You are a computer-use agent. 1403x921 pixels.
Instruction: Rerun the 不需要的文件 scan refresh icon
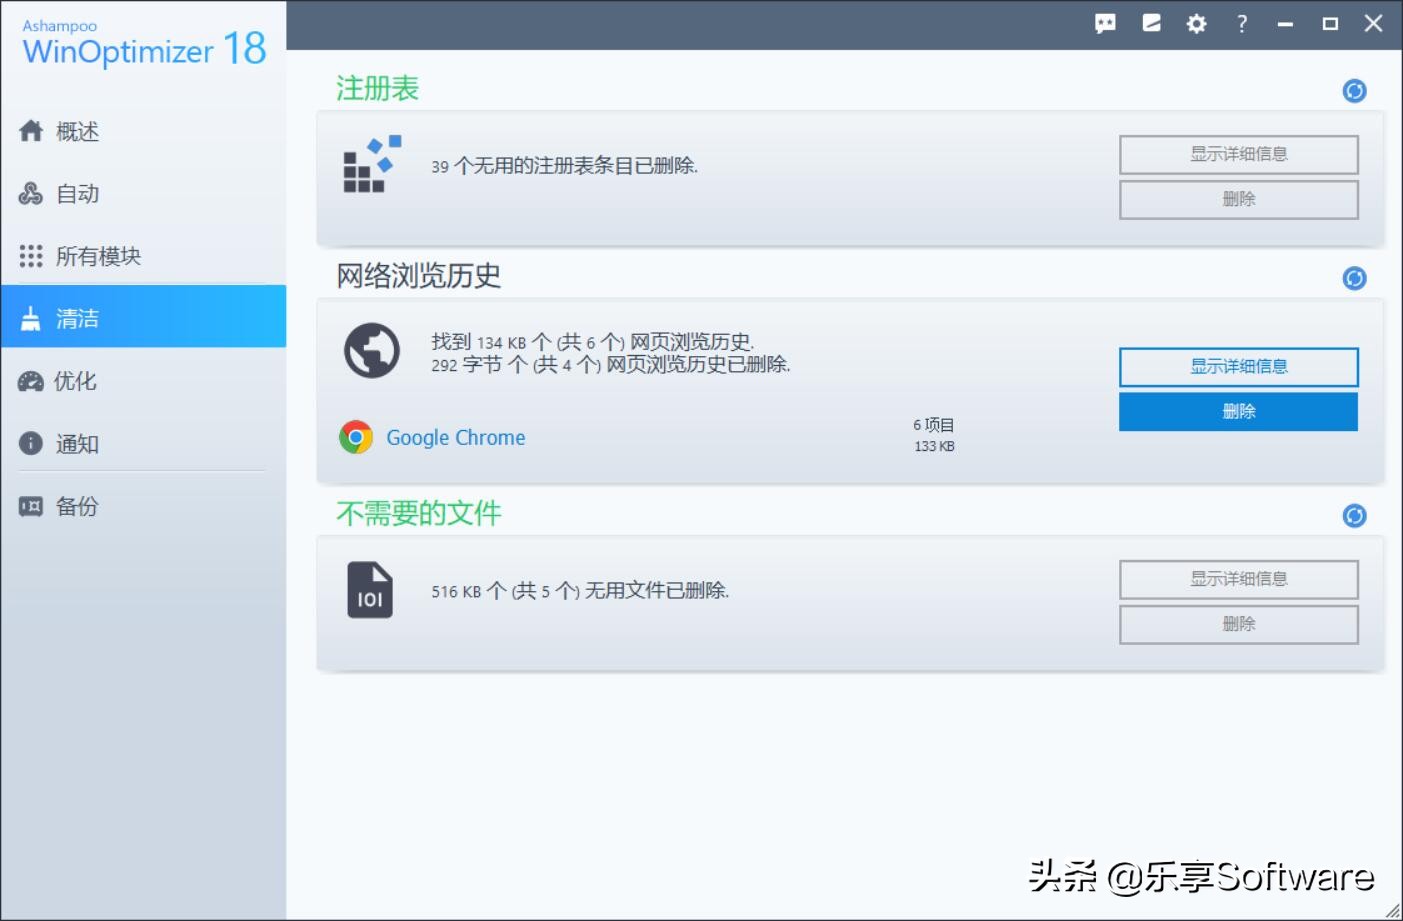coord(1354,515)
